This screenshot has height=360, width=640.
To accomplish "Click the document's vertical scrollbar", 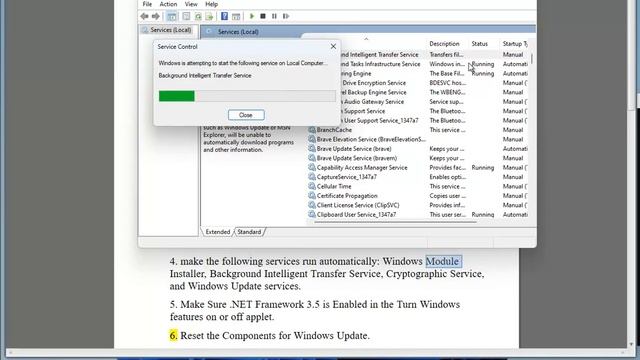I will click(631, 55).
